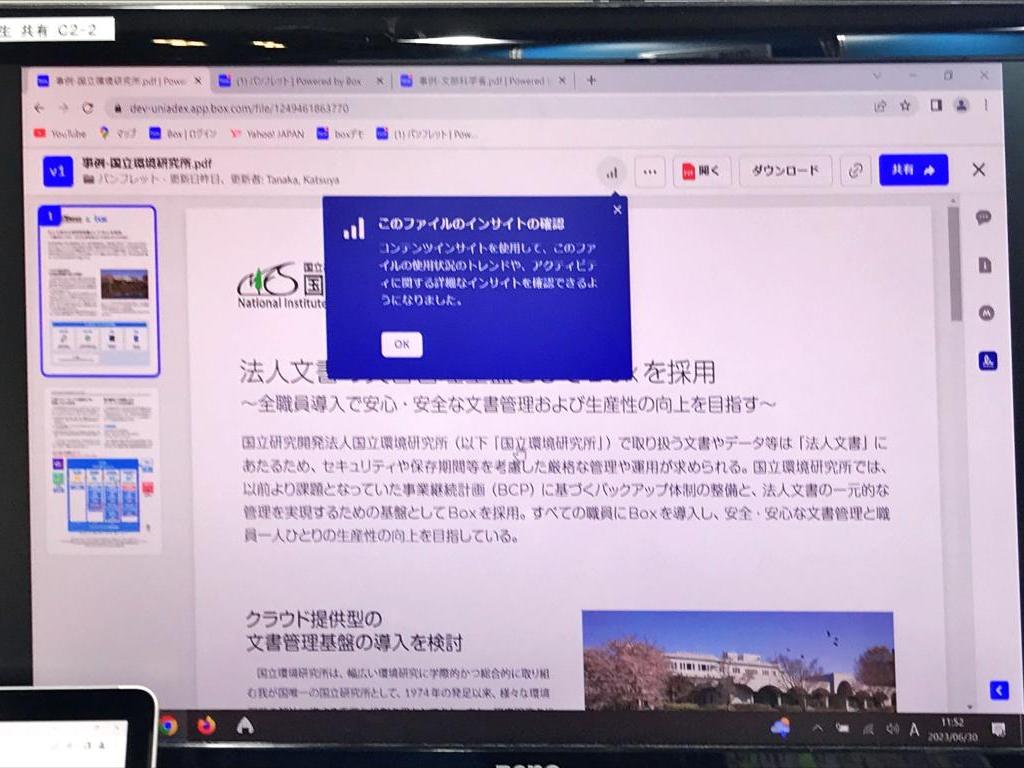
Task: Open the Box ログイン bookmark
Action: tap(183, 134)
